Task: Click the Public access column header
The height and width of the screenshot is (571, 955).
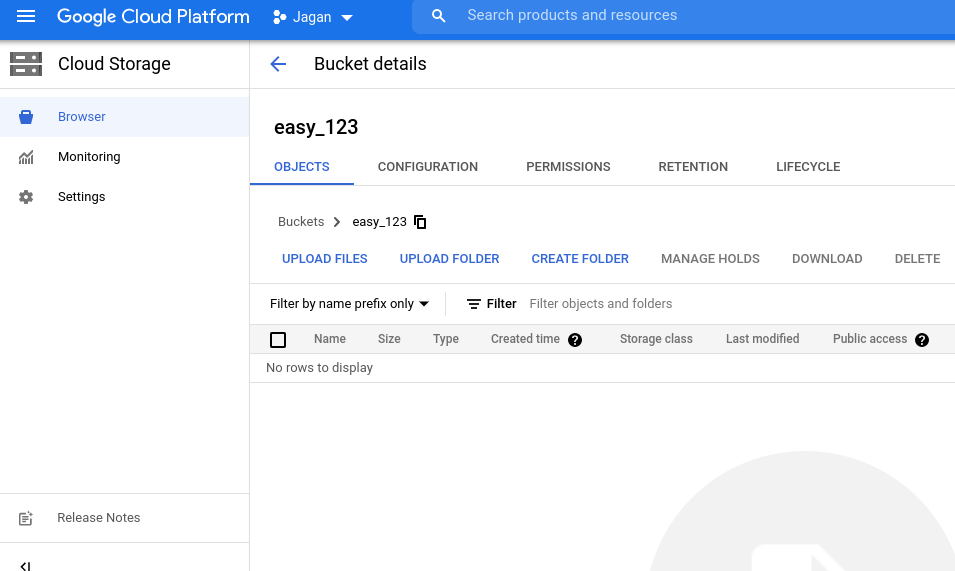Action: click(870, 339)
